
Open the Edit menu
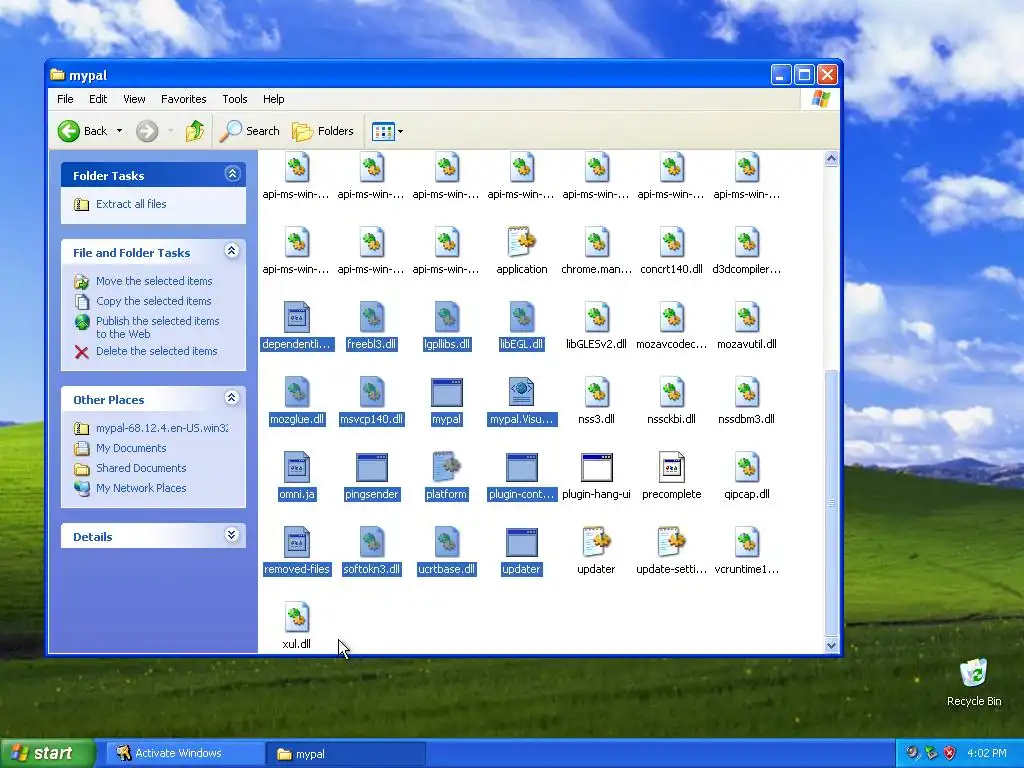point(98,99)
